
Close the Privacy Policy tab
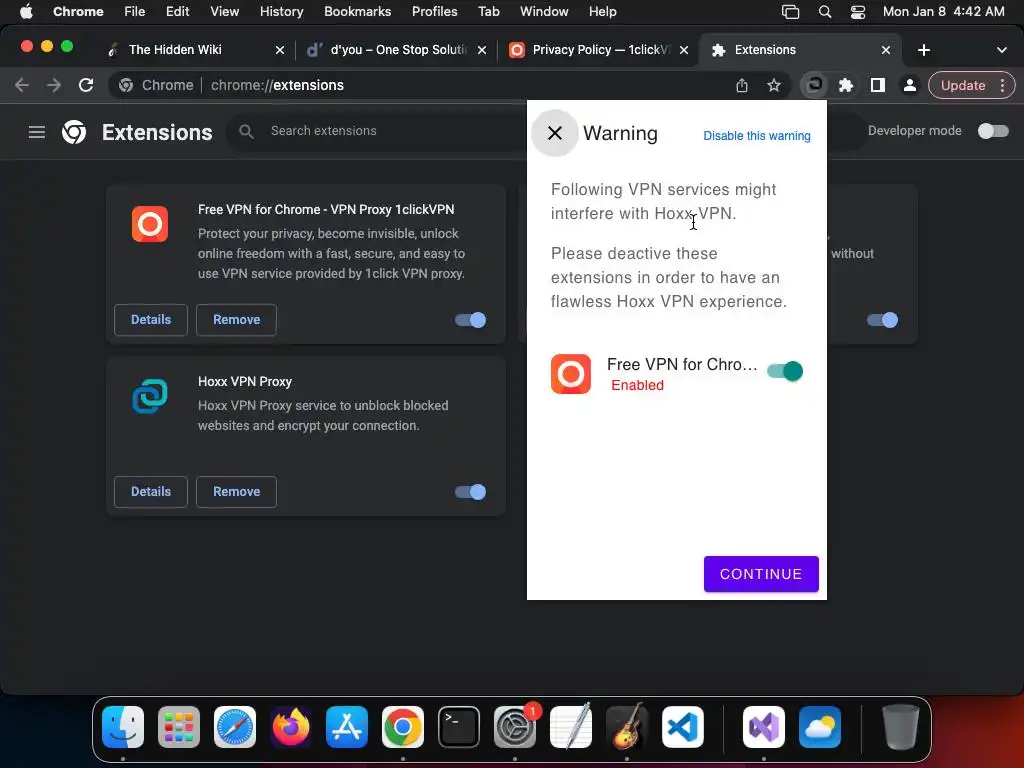point(684,50)
